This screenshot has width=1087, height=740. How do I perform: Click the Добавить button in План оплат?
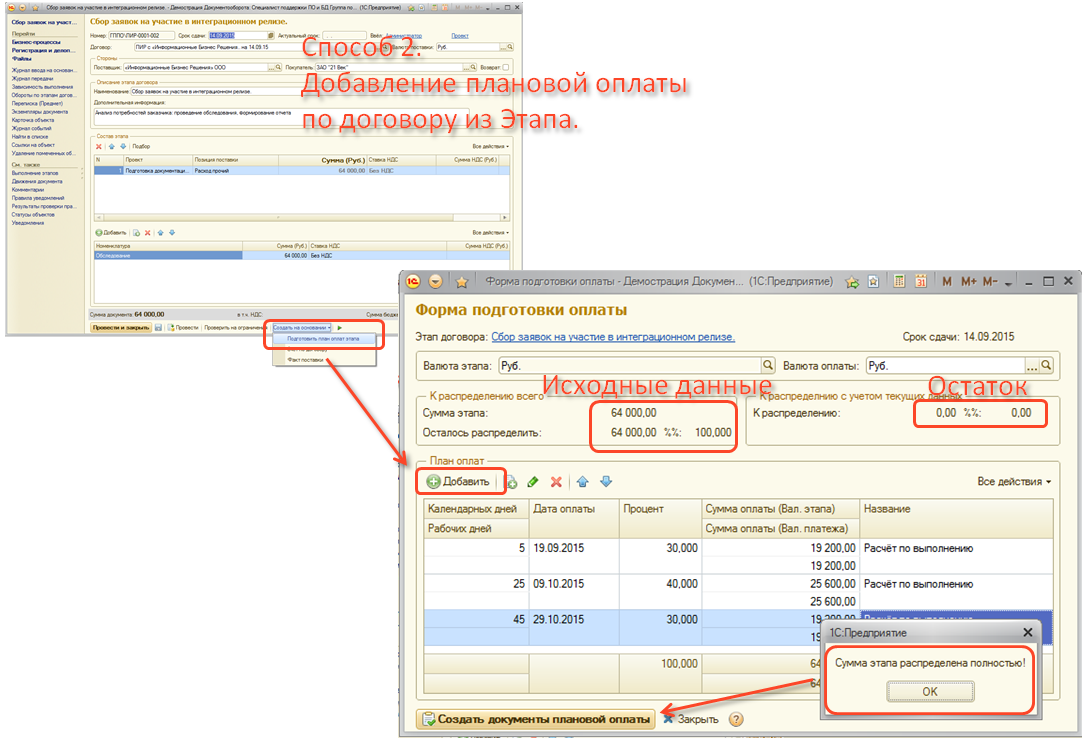point(459,482)
